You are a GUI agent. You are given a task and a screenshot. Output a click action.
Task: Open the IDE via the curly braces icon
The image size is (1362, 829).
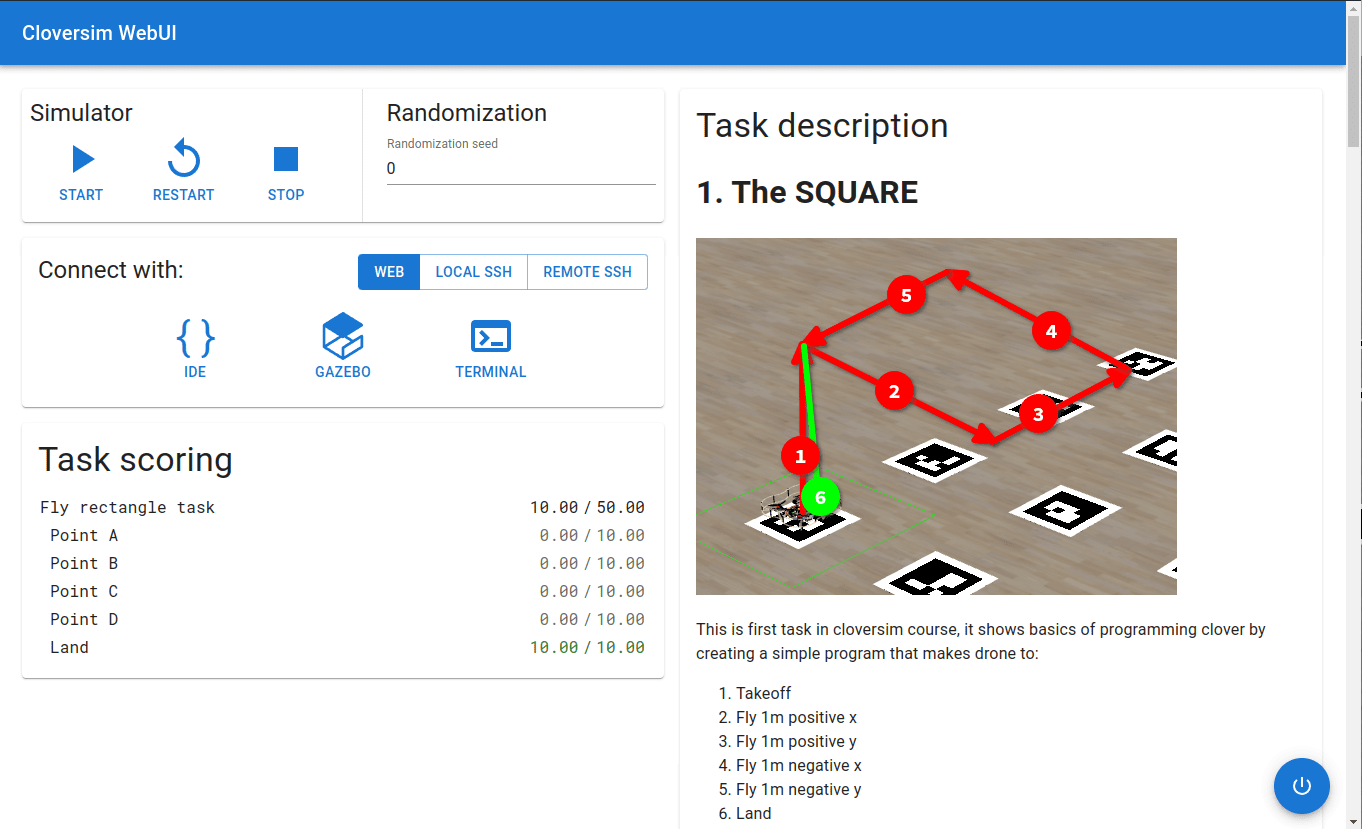[195, 336]
